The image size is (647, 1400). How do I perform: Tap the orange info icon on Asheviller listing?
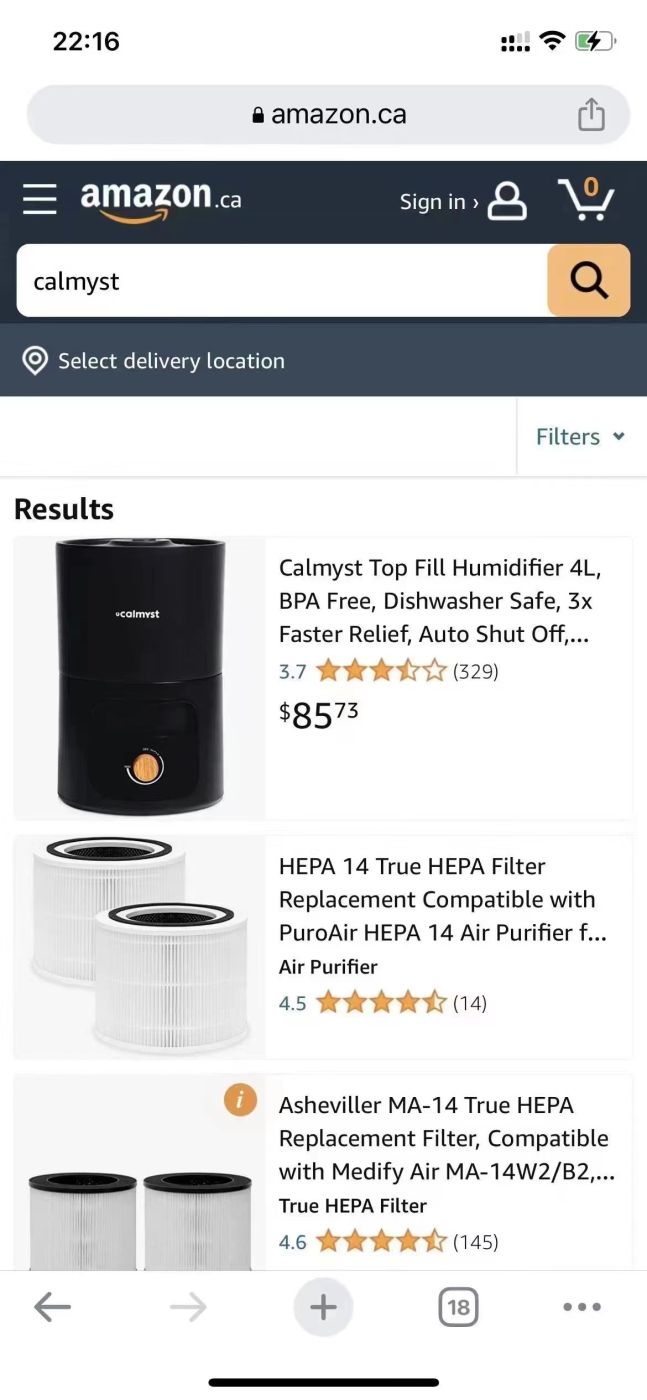click(239, 1100)
